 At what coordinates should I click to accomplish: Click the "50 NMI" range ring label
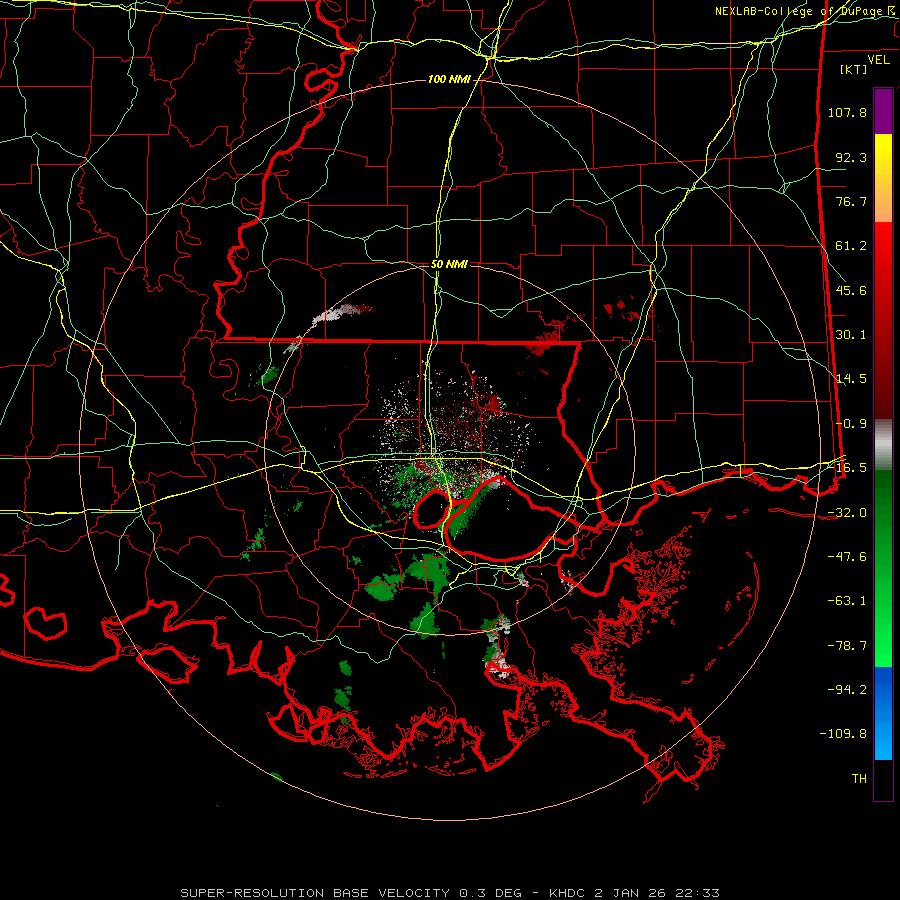[x=449, y=264]
